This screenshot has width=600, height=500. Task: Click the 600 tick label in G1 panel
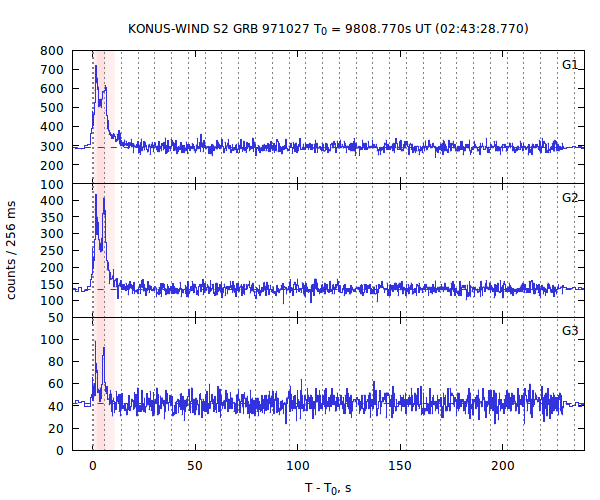coord(52,89)
